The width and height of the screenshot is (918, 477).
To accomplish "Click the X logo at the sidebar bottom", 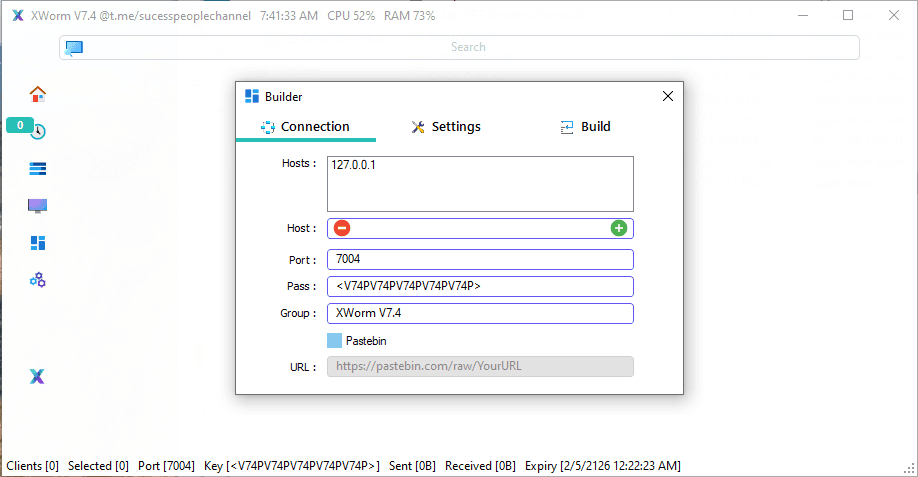I will (37, 376).
